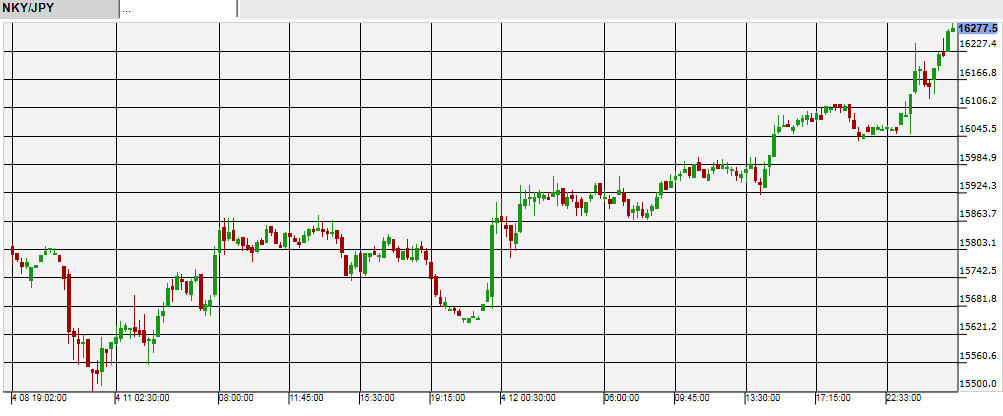
Task: Select the 15803.1 price axis label
Action: pos(980,243)
